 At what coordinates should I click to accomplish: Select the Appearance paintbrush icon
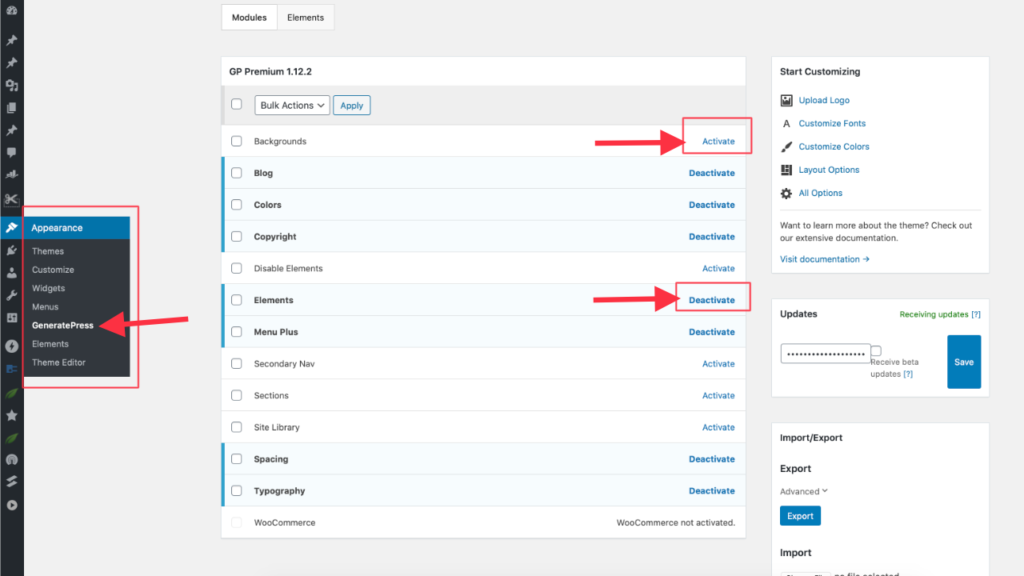(x=12, y=227)
